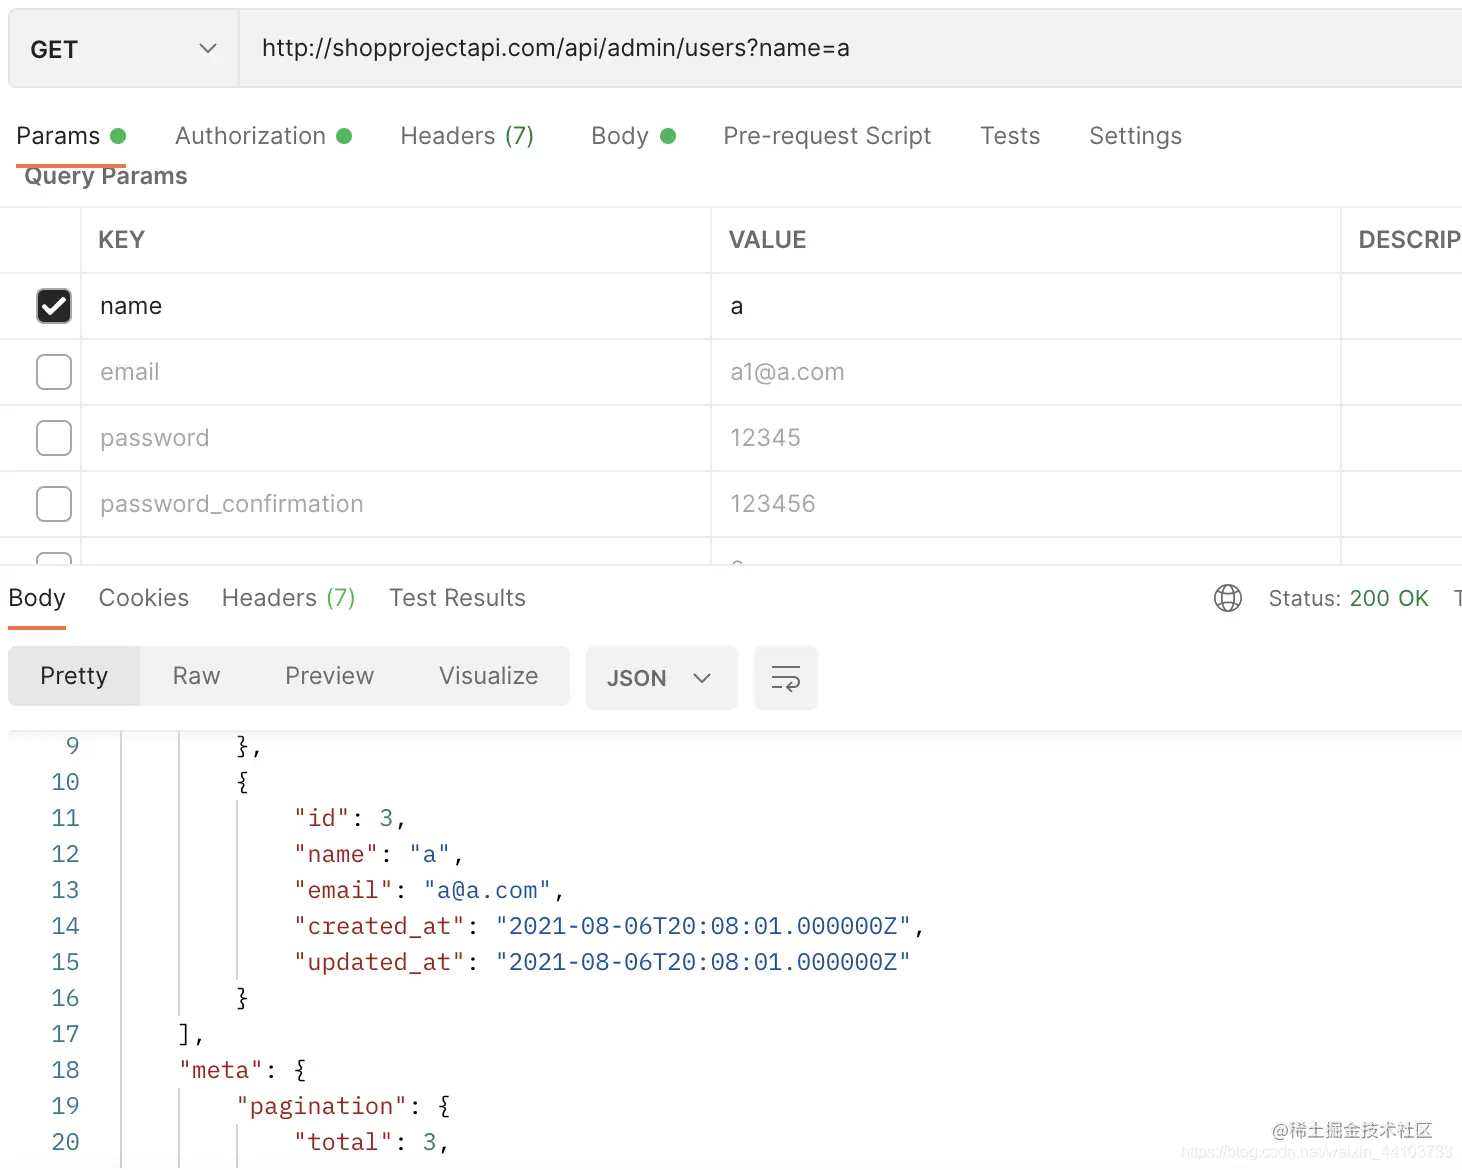The width and height of the screenshot is (1462, 1170).
Task: Select the Pretty view button
Action: coord(74,676)
